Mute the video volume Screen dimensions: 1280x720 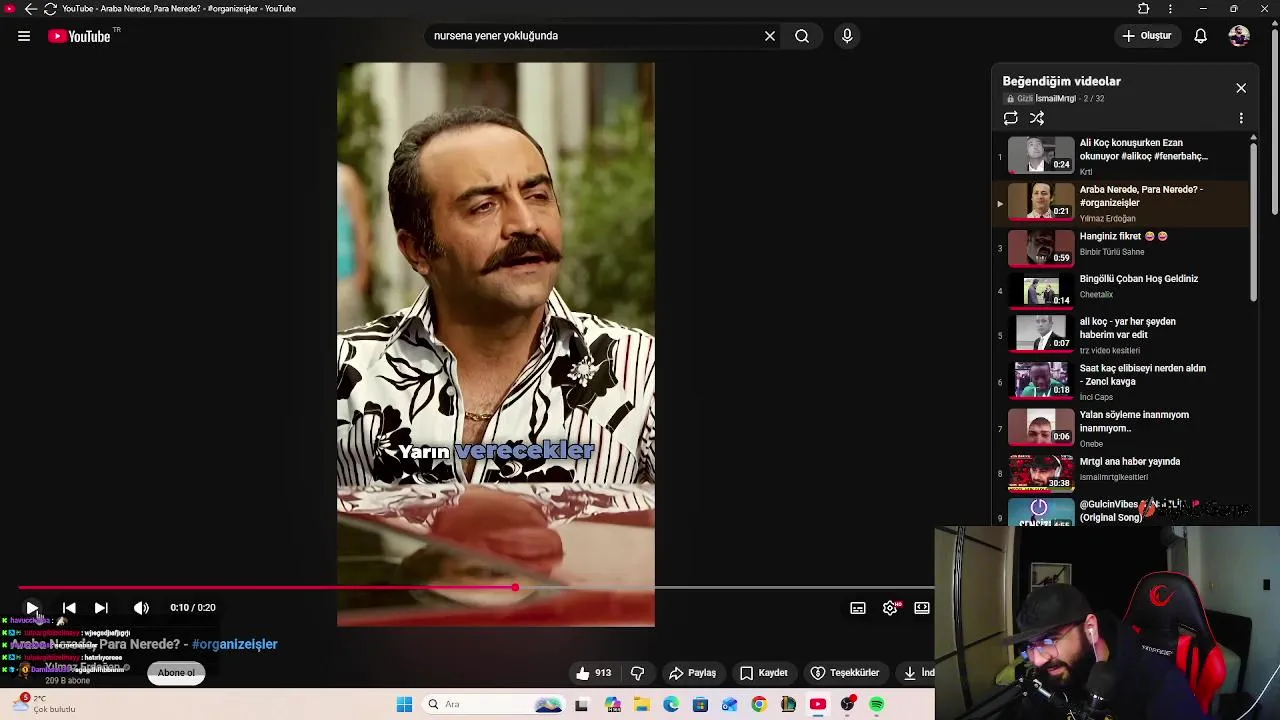[141, 607]
